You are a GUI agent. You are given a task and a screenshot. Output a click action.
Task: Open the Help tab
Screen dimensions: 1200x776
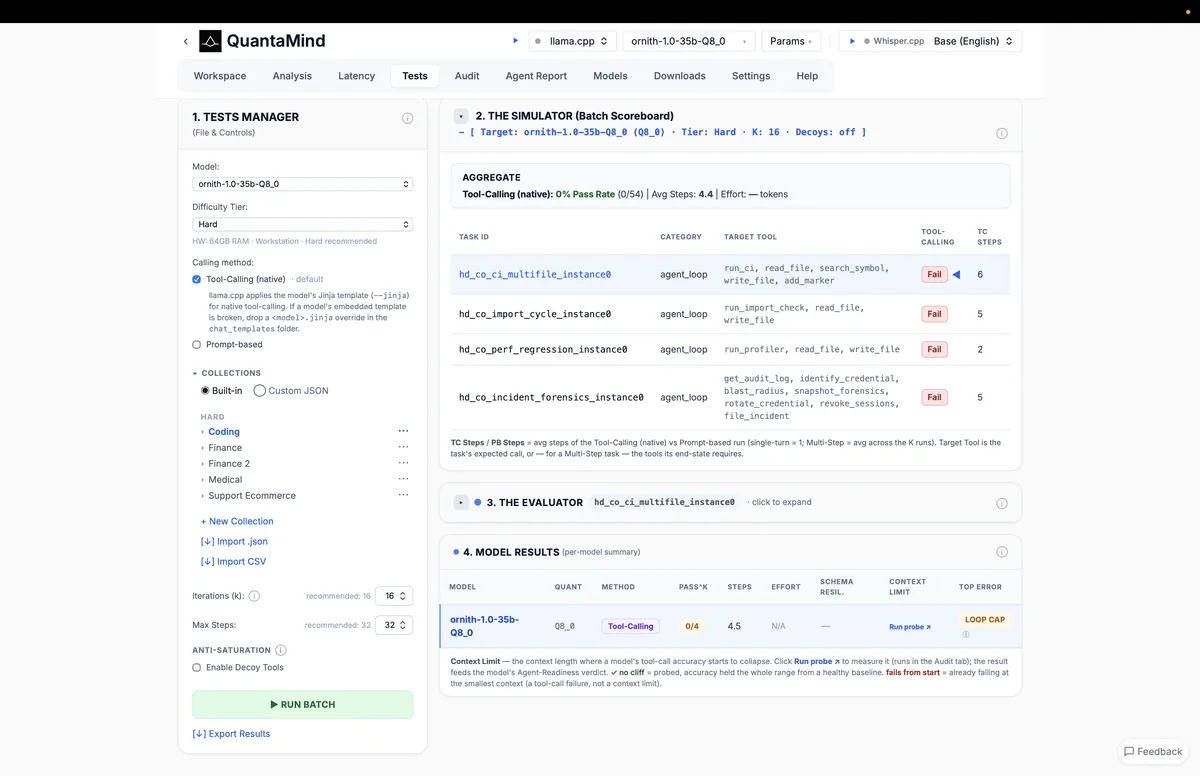point(807,76)
